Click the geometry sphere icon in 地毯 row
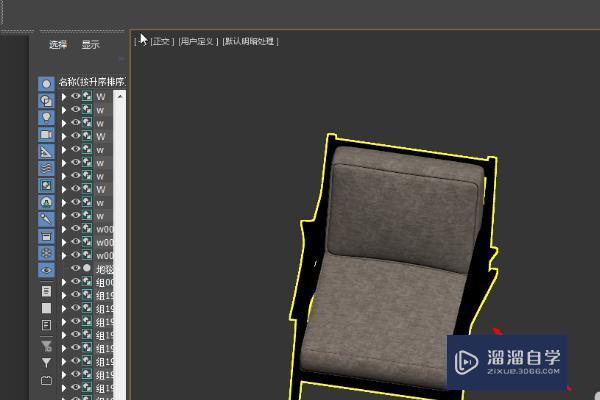The height and width of the screenshot is (400, 600). 87,268
